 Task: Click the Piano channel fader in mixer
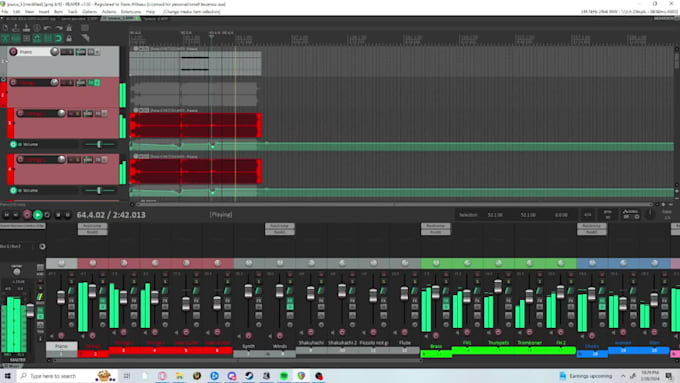coord(61,298)
